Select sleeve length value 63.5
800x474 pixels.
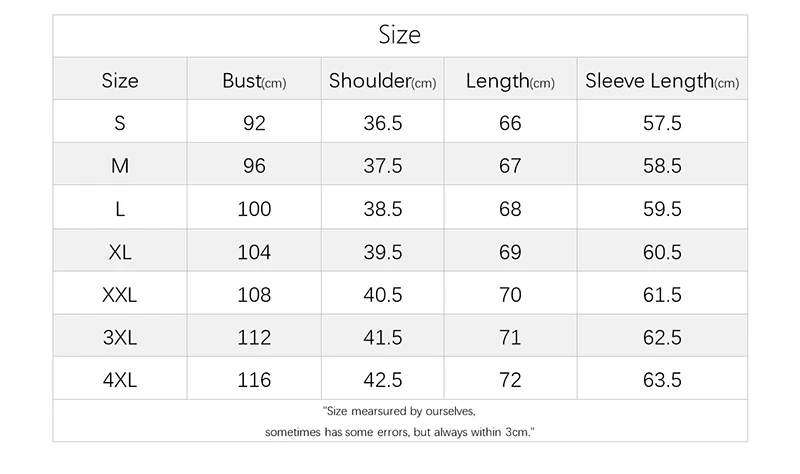coord(662,381)
